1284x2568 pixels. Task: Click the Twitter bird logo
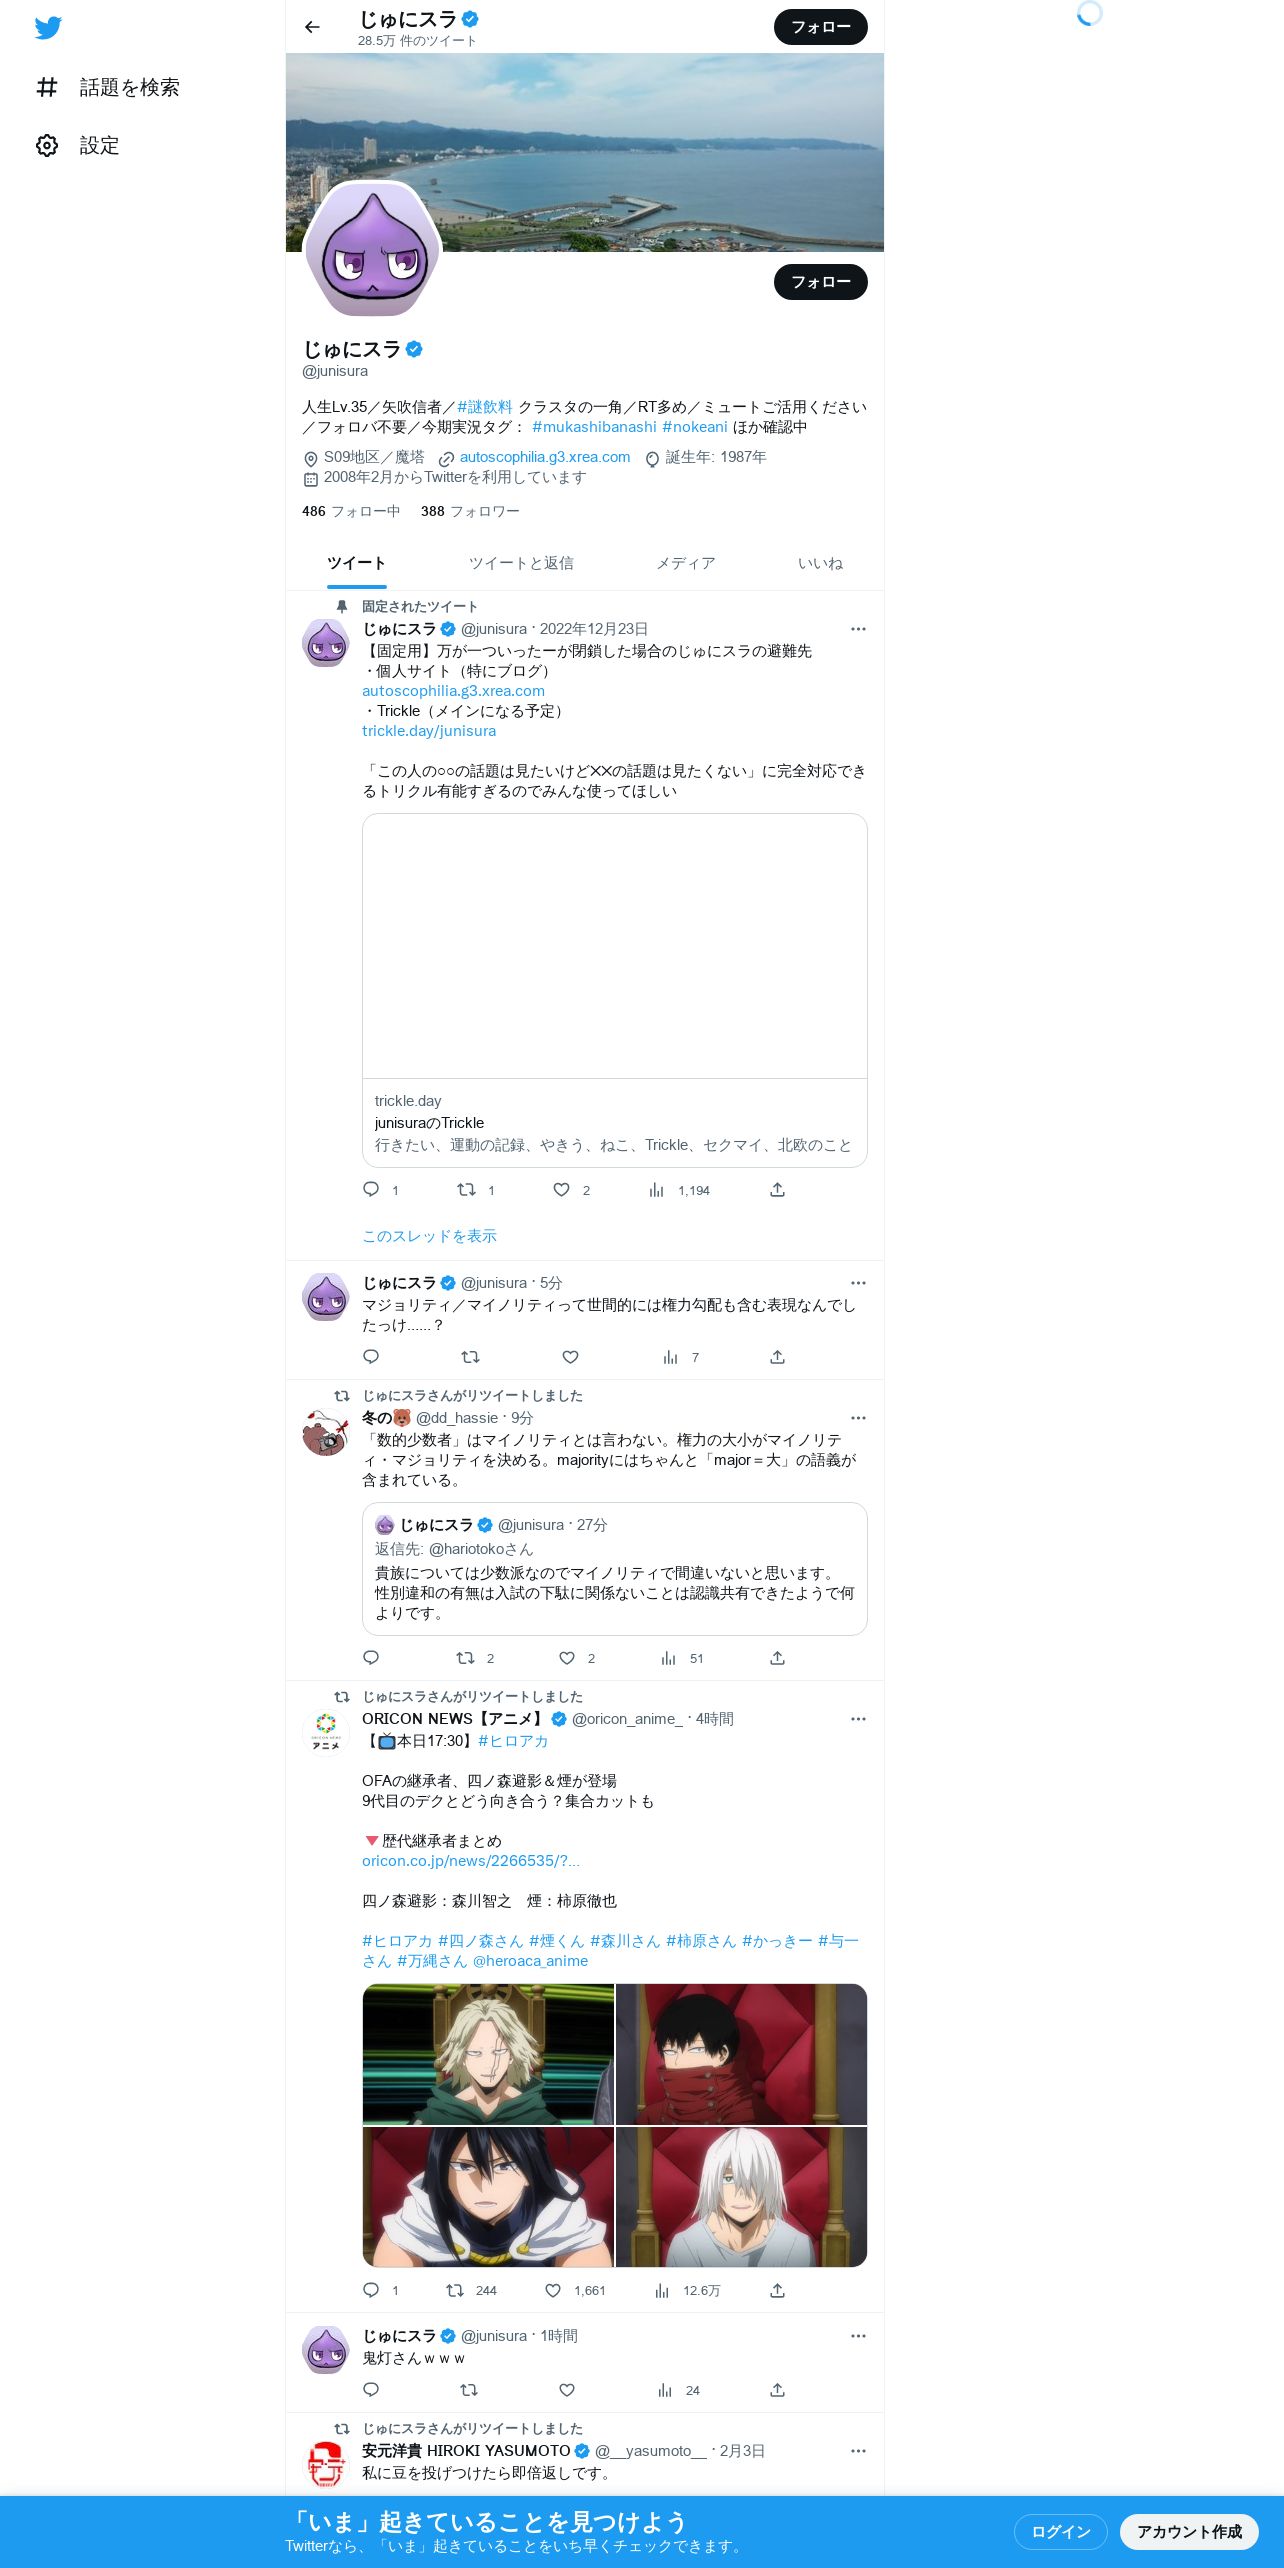coord(48,28)
